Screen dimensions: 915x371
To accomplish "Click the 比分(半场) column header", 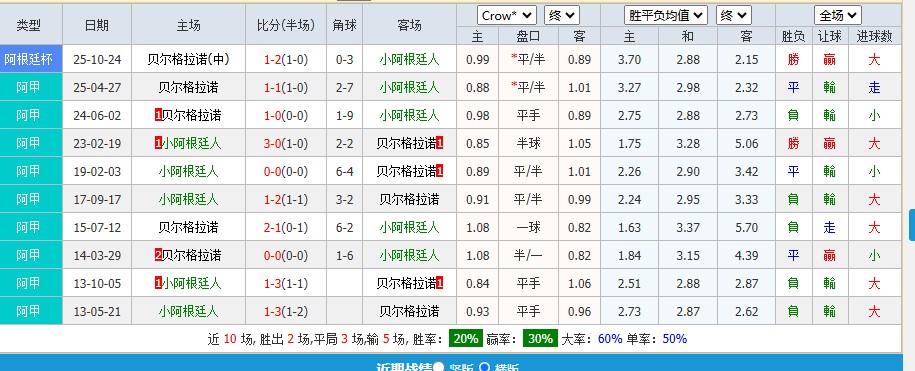I will coord(286,25).
